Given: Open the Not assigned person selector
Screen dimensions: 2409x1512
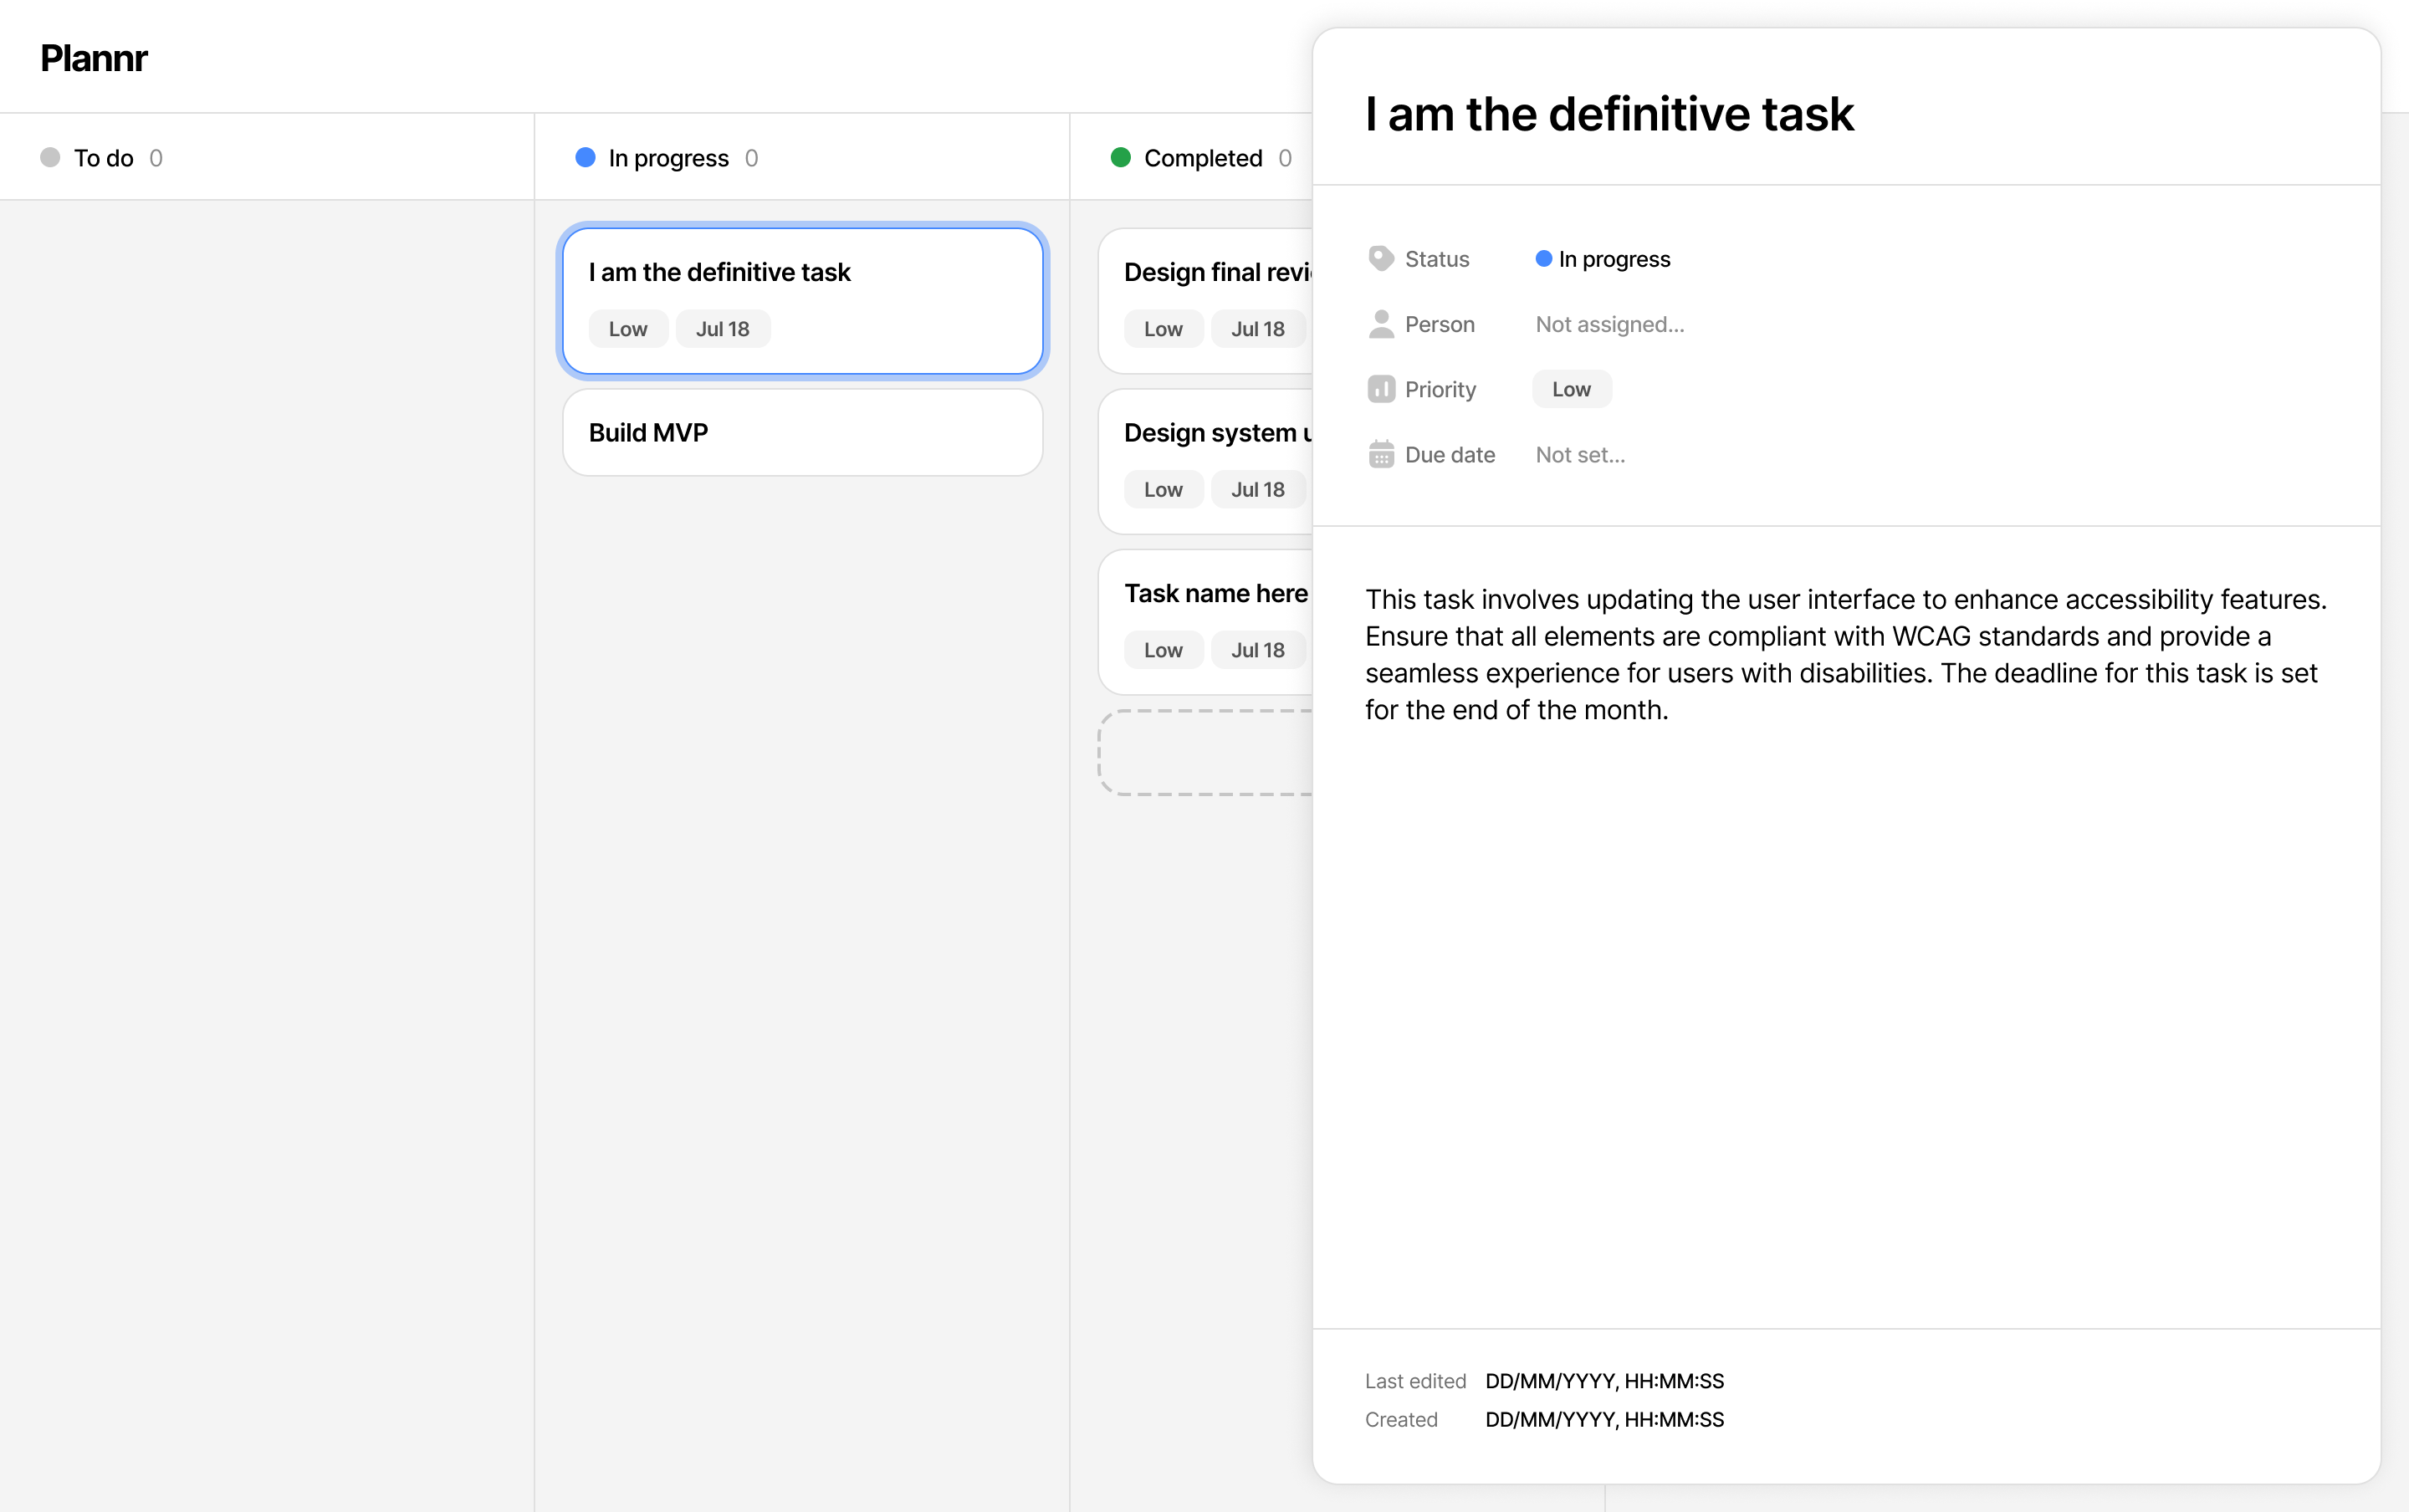Looking at the screenshot, I should (1609, 324).
